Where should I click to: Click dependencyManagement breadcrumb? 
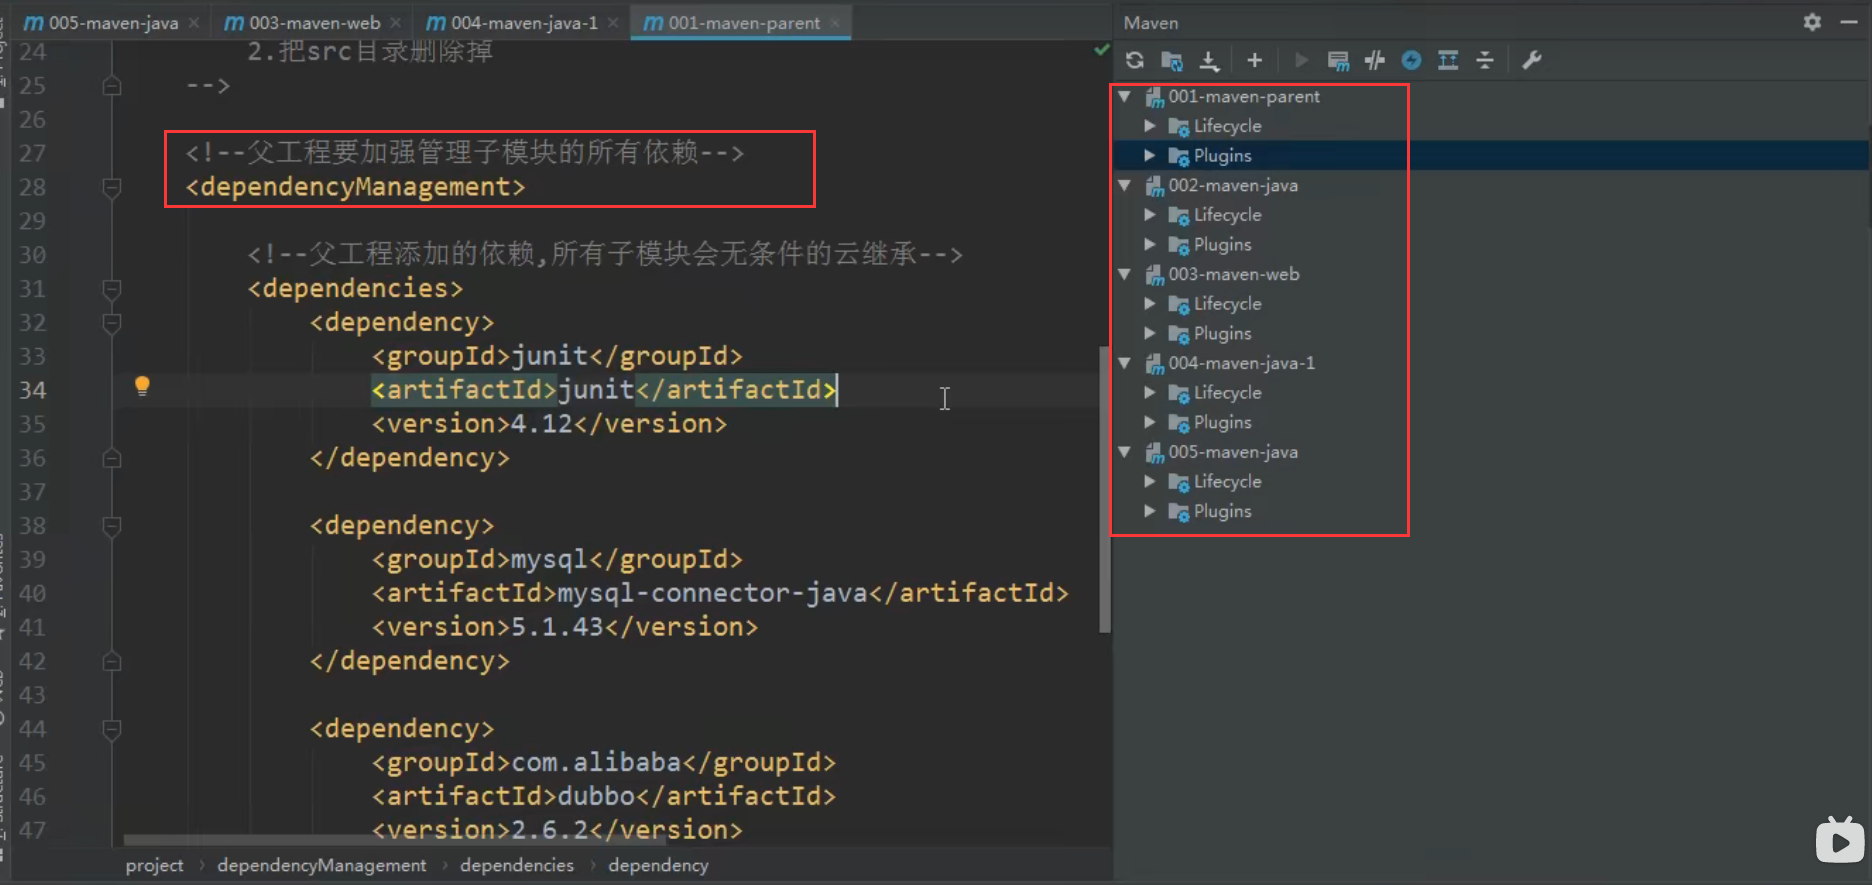(x=321, y=865)
